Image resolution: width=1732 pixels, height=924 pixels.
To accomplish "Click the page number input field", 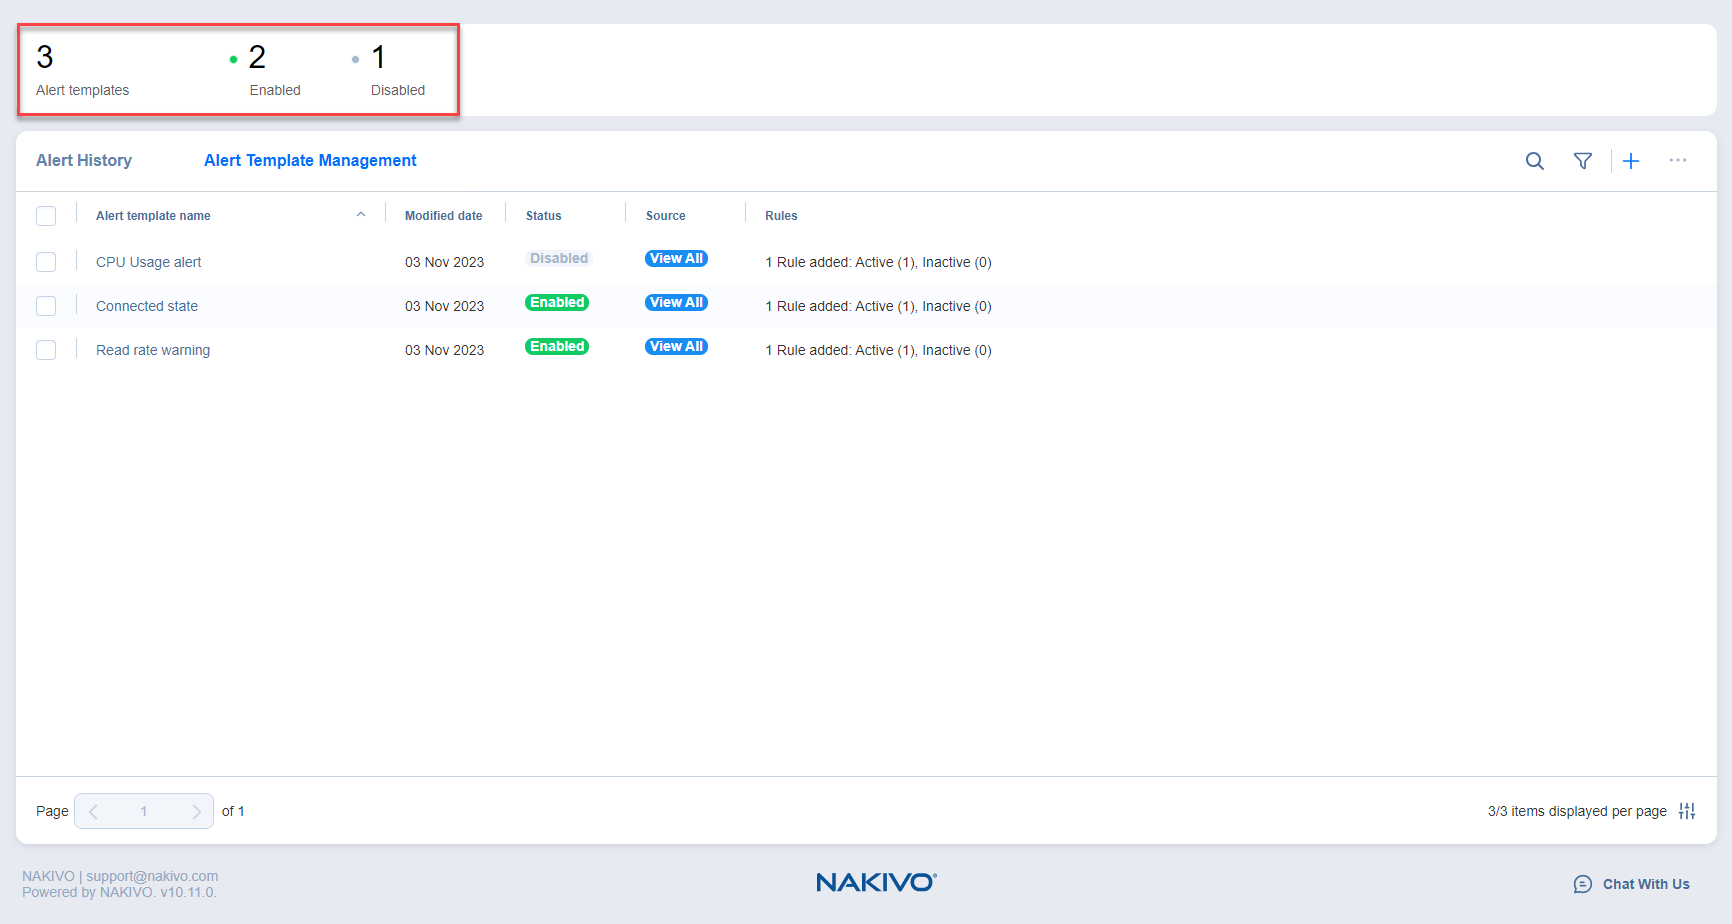I will click(144, 811).
